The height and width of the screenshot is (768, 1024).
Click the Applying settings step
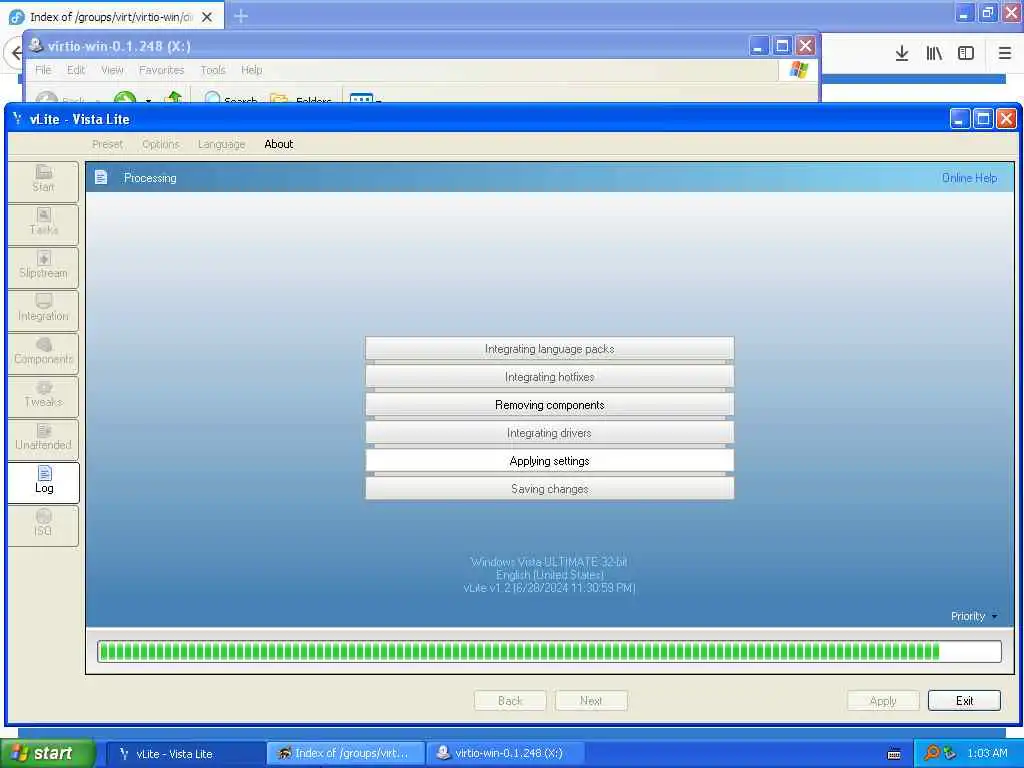pos(549,461)
